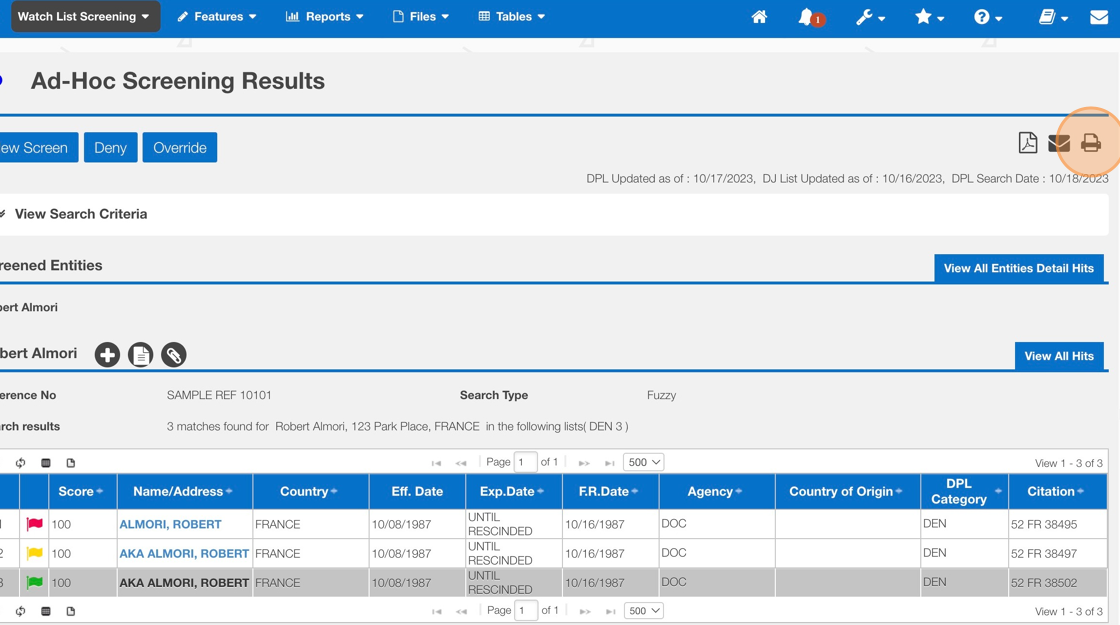This screenshot has height=625, width=1120.
Task: Sort by Country column header
Action: click(310, 491)
